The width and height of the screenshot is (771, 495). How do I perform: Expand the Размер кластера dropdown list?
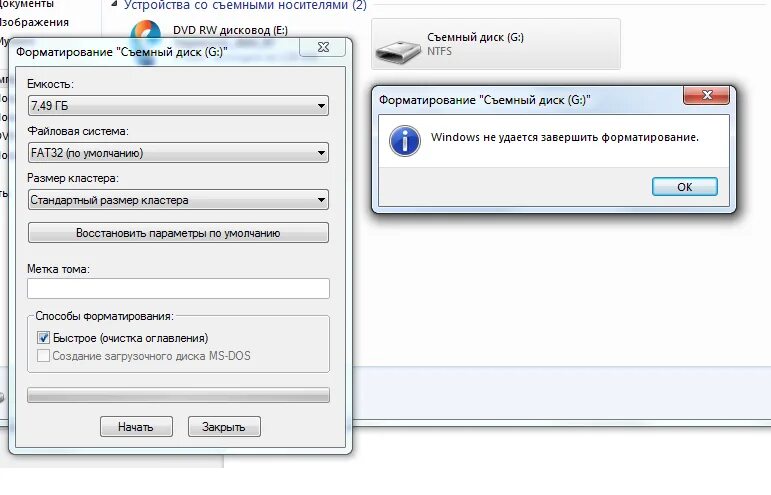point(178,200)
